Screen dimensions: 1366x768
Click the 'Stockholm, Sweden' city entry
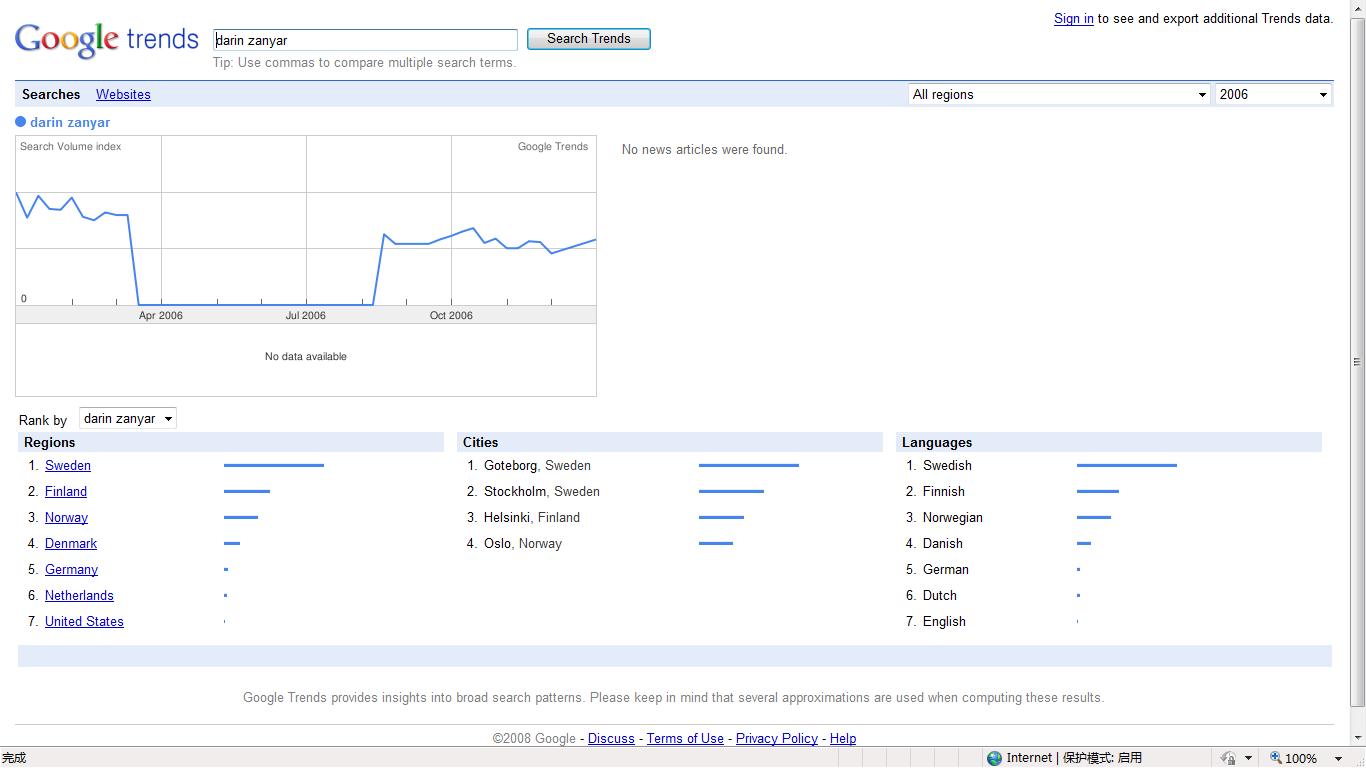tap(542, 491)
